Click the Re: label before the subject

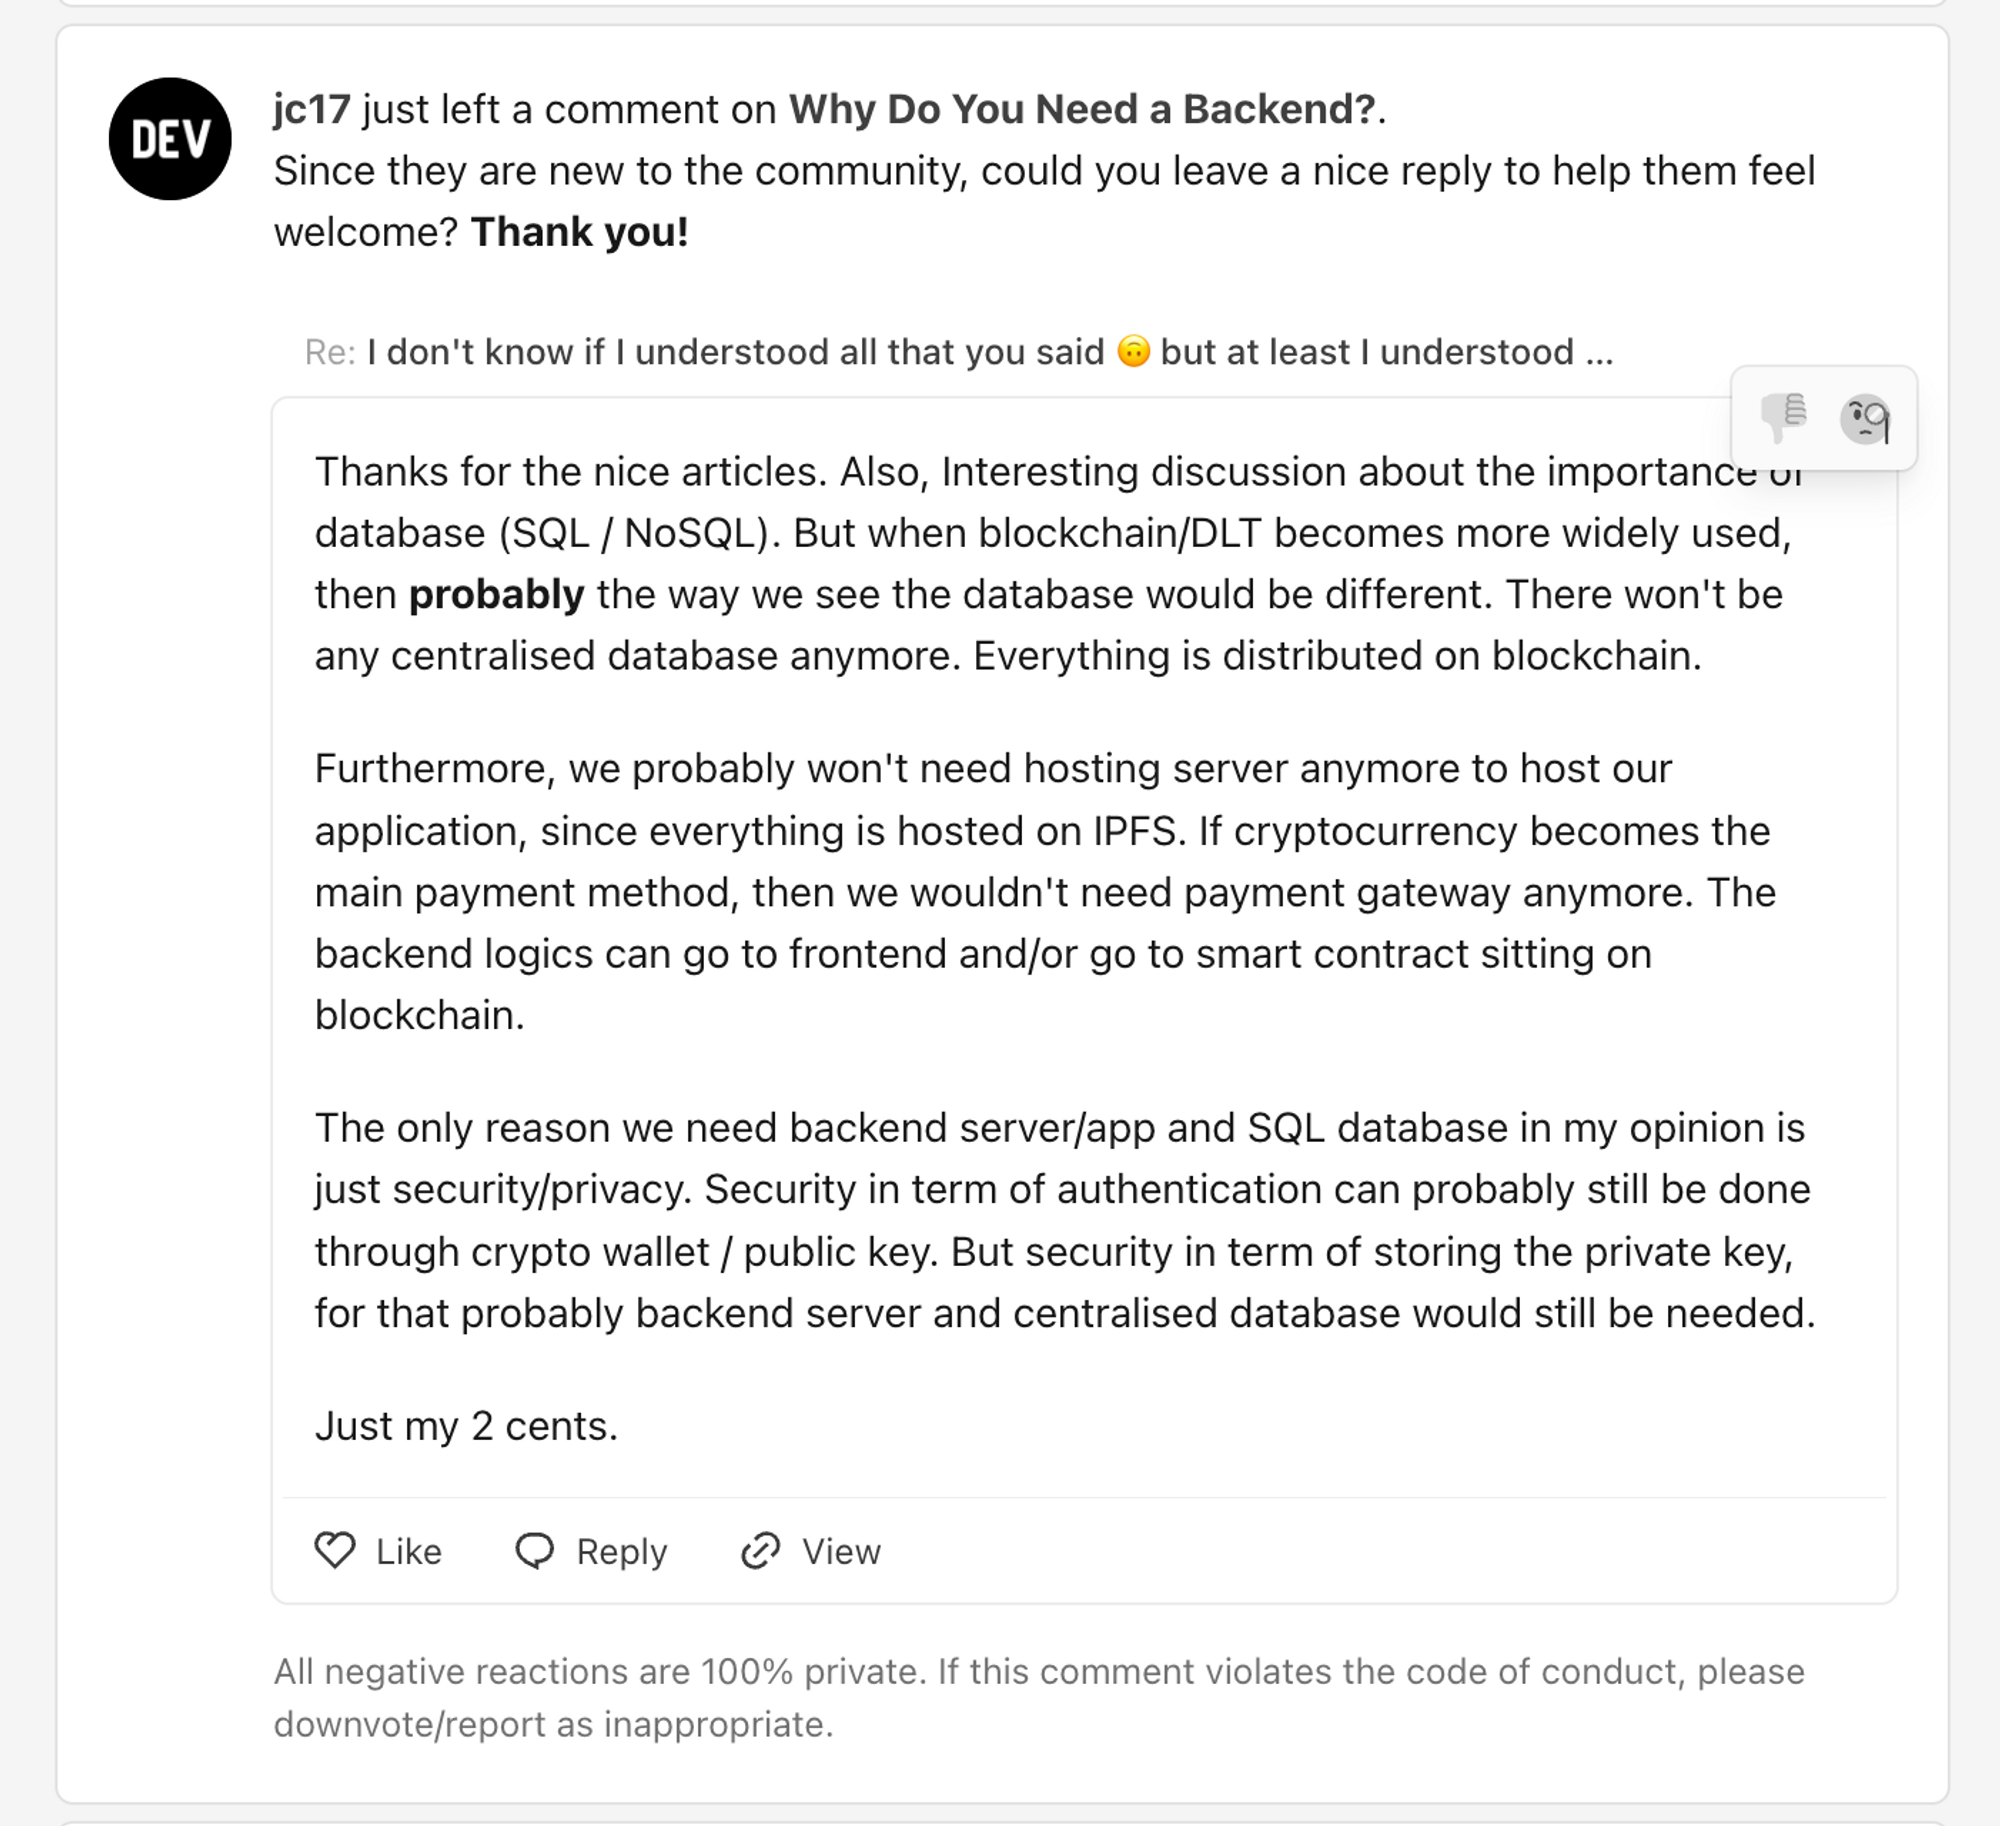(x=330, y=350)
